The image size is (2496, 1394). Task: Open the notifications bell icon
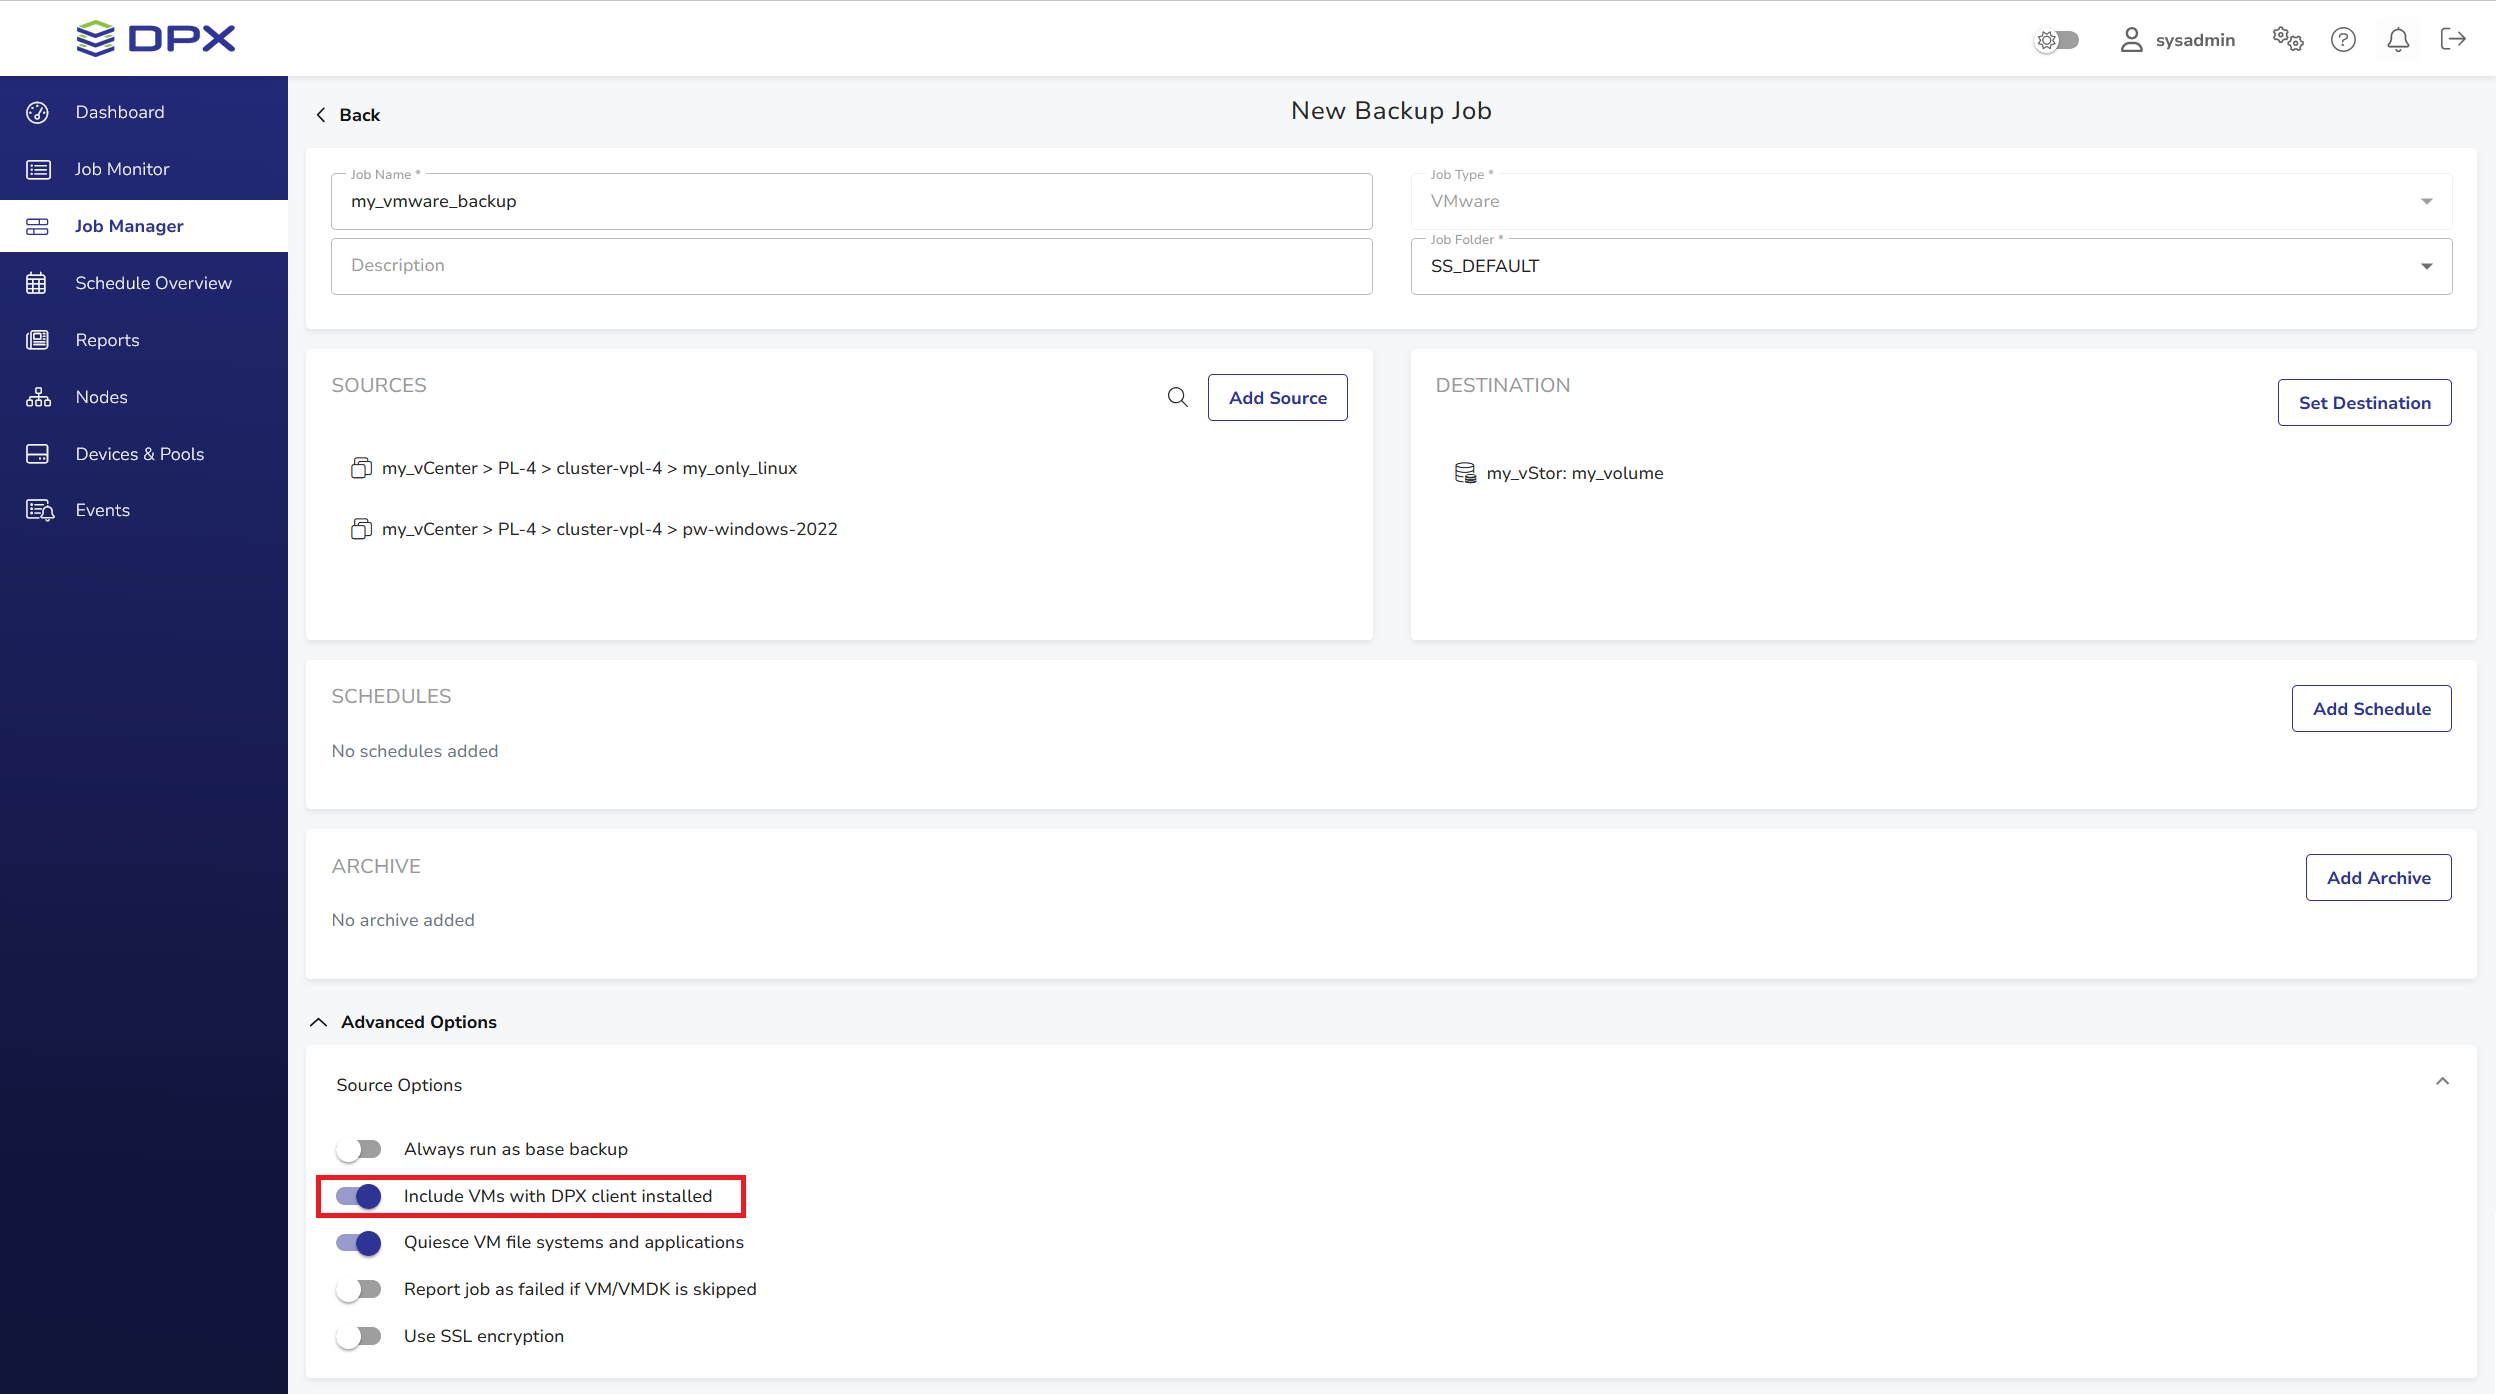coord(2397,40)
